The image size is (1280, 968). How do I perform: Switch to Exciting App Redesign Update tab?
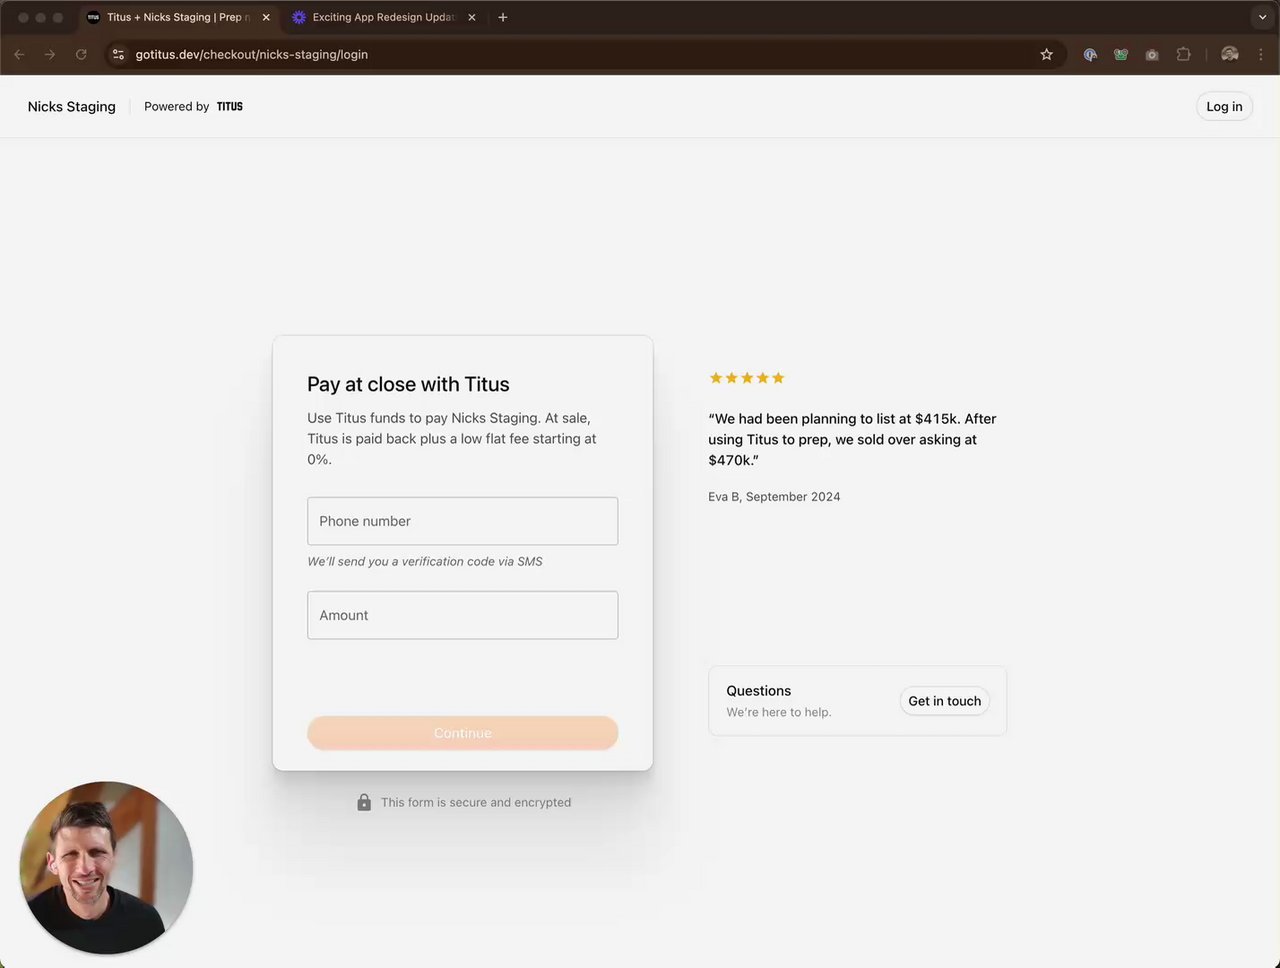point(384,17)
